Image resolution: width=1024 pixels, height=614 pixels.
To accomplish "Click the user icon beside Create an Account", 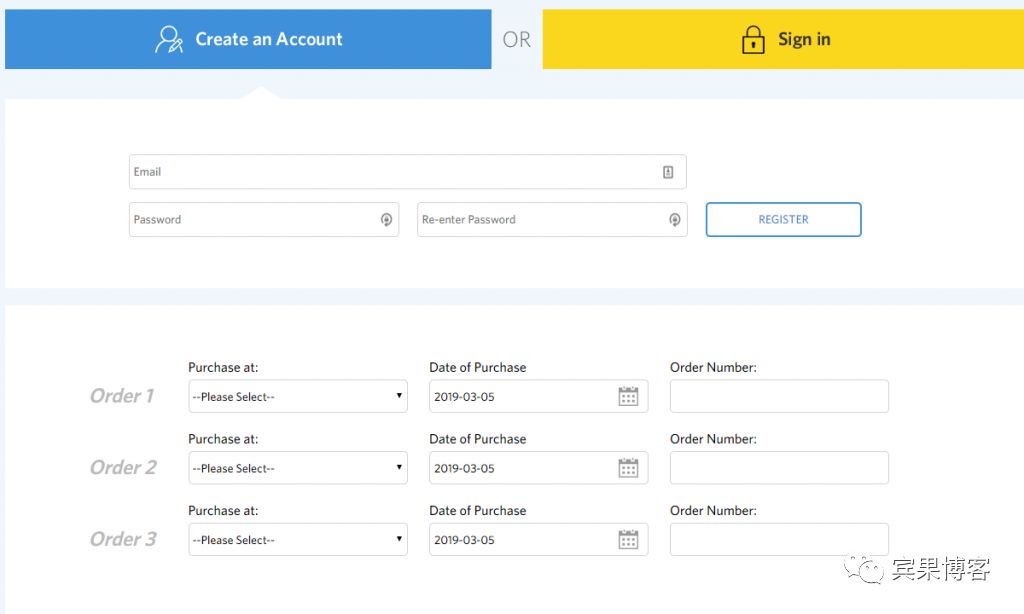I will pos(169,39).
